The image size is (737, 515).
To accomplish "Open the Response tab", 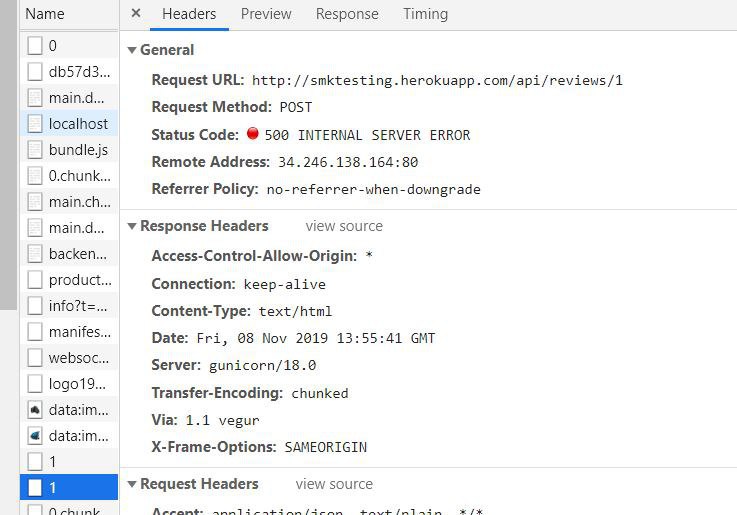I will point(347,14).
